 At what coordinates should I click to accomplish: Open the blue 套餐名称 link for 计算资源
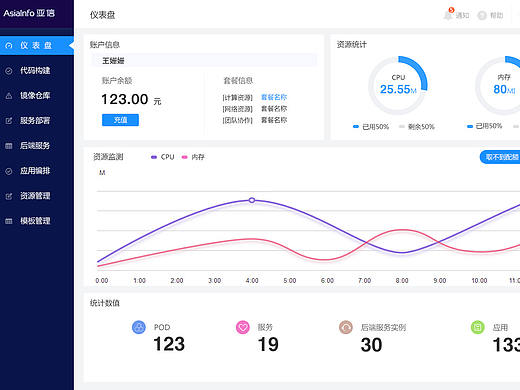coord(274,97)
